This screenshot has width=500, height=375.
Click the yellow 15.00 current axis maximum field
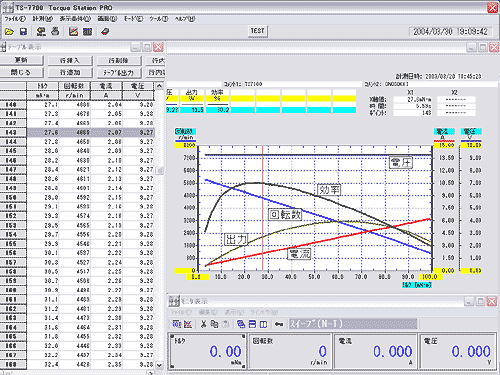pyautogui.click(x=444, y=145)
